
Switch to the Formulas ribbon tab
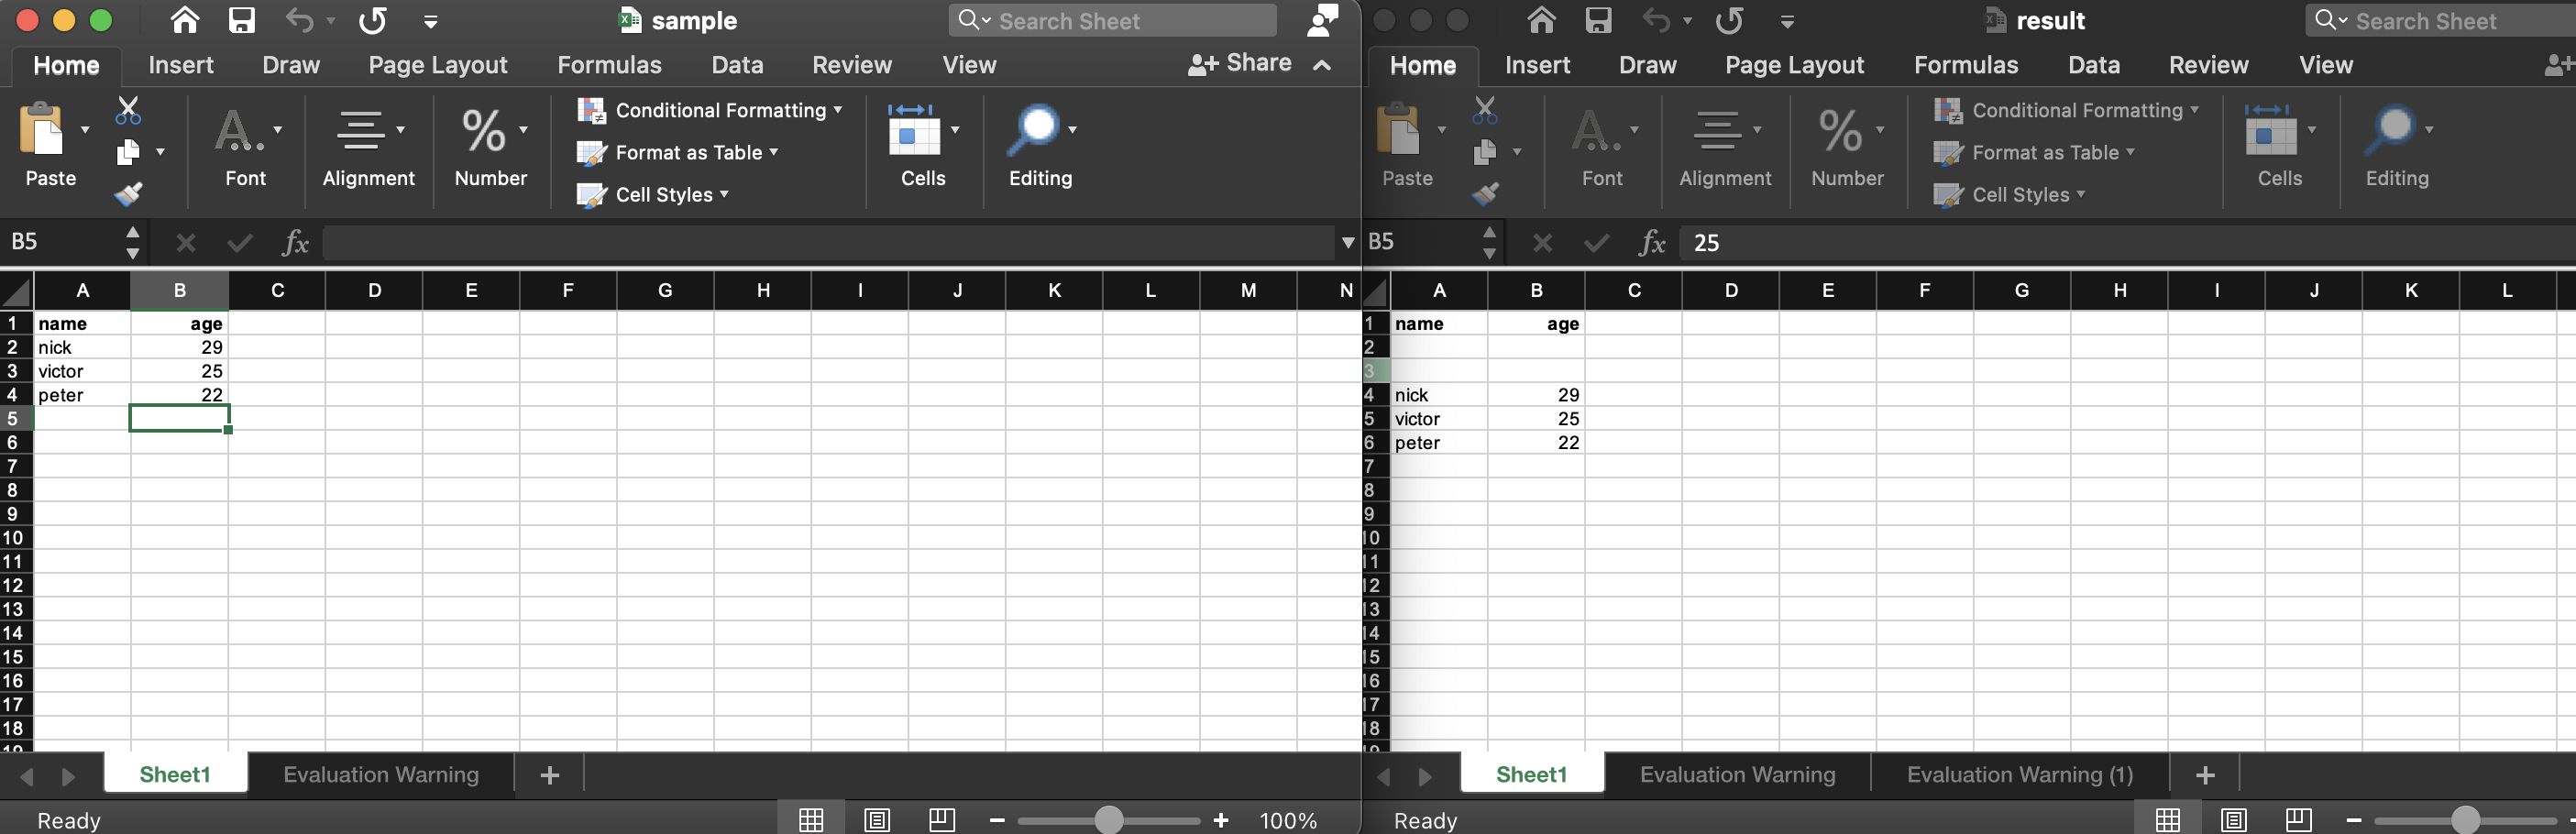pos(609,64)
